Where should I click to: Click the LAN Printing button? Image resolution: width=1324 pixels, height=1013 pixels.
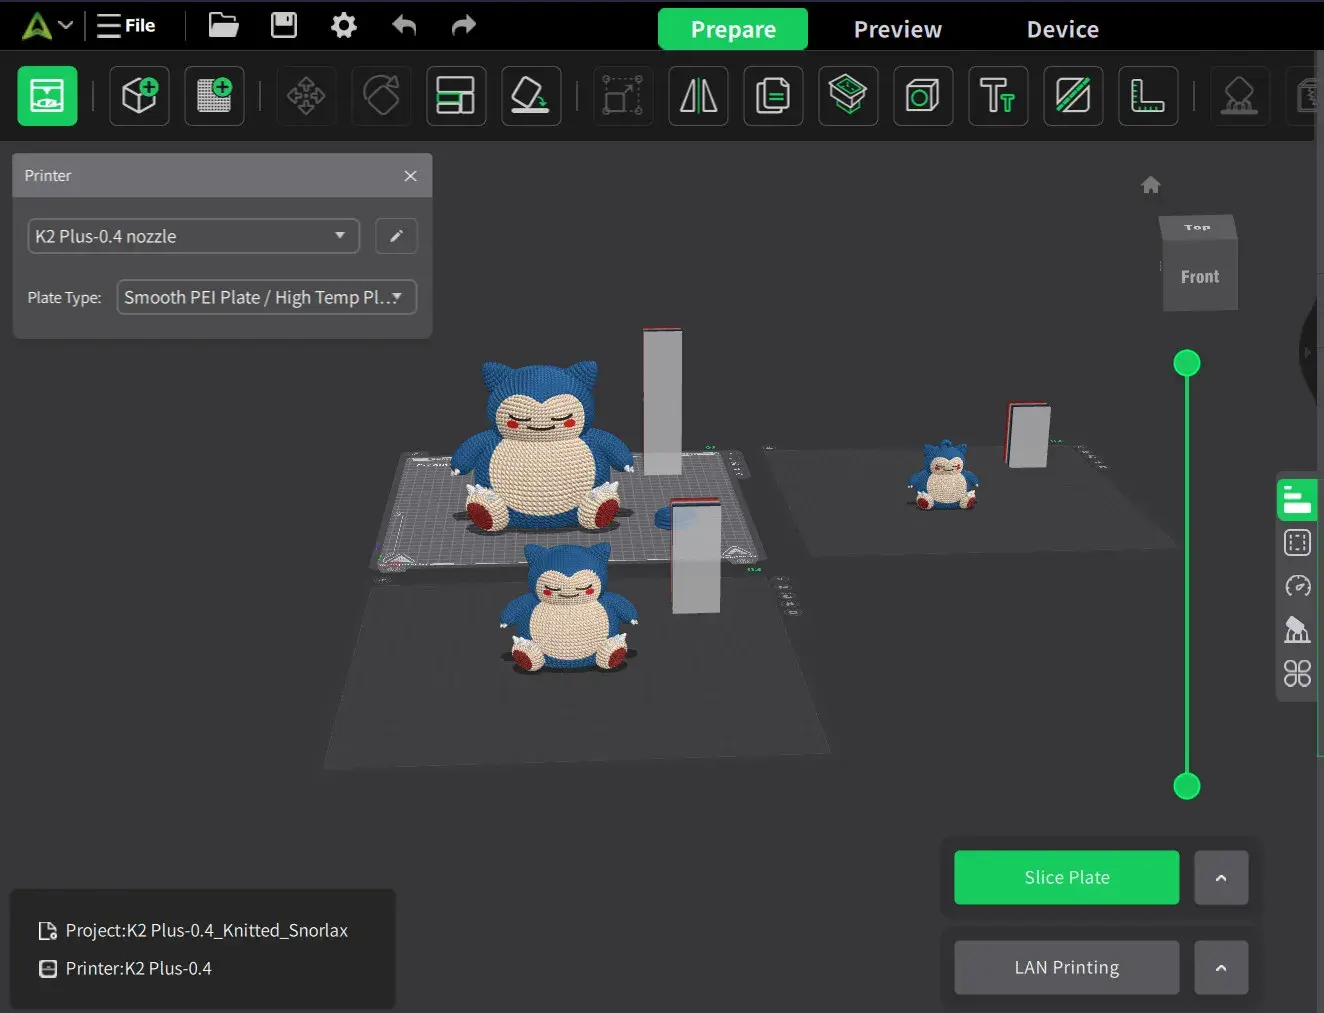click(1066, 967)
